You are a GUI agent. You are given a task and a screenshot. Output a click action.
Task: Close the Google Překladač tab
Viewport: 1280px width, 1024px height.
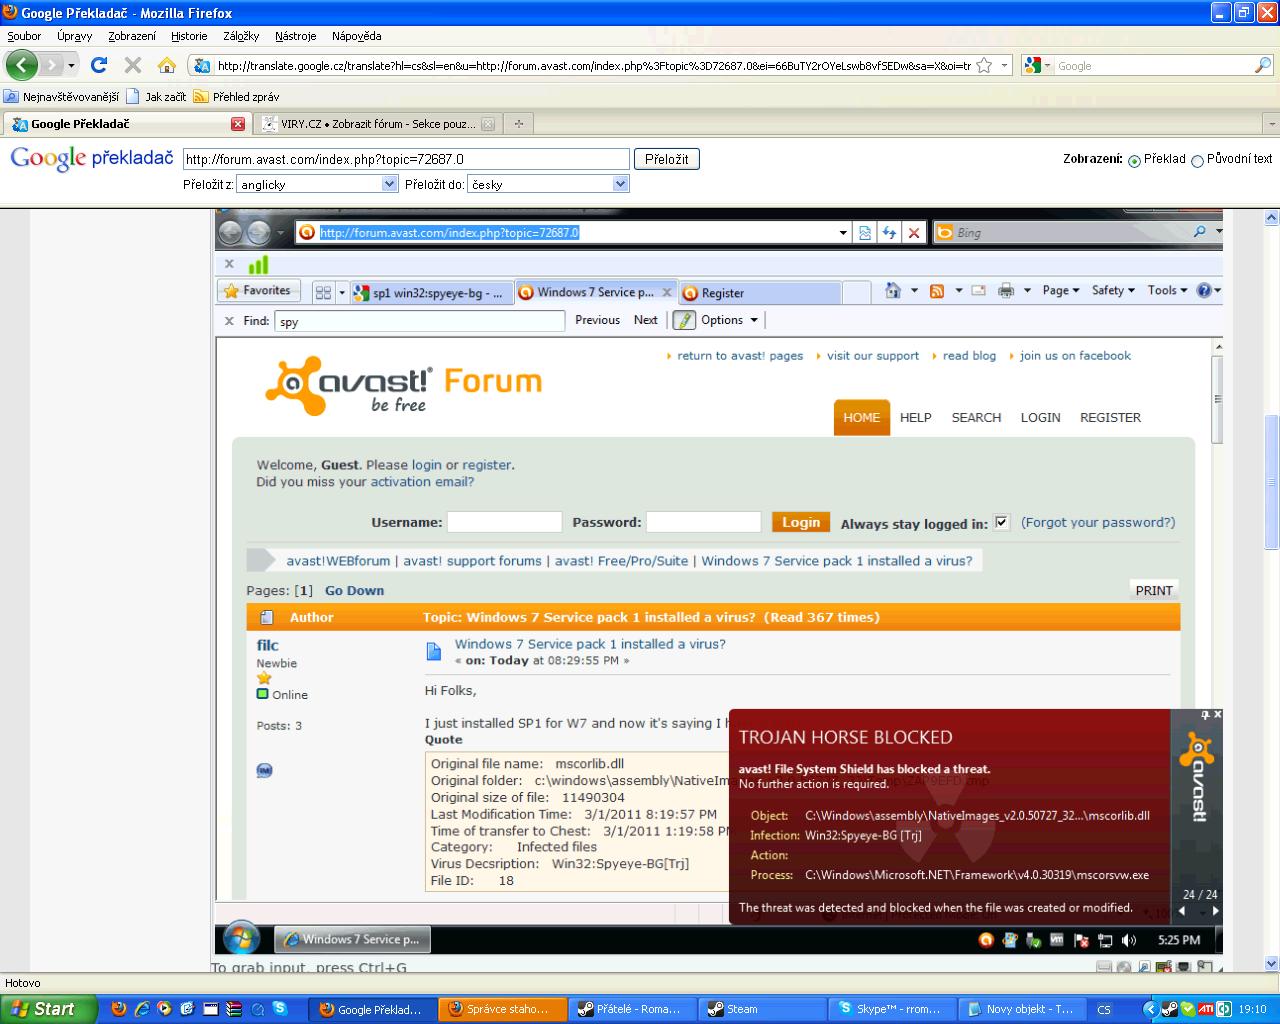237,124
